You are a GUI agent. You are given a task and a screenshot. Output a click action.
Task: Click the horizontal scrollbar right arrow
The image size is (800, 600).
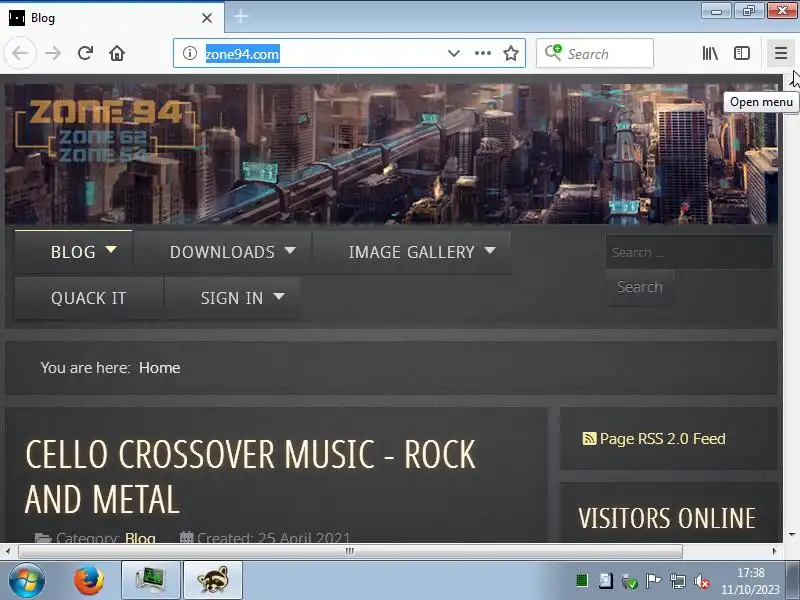(x=774, y=551)
